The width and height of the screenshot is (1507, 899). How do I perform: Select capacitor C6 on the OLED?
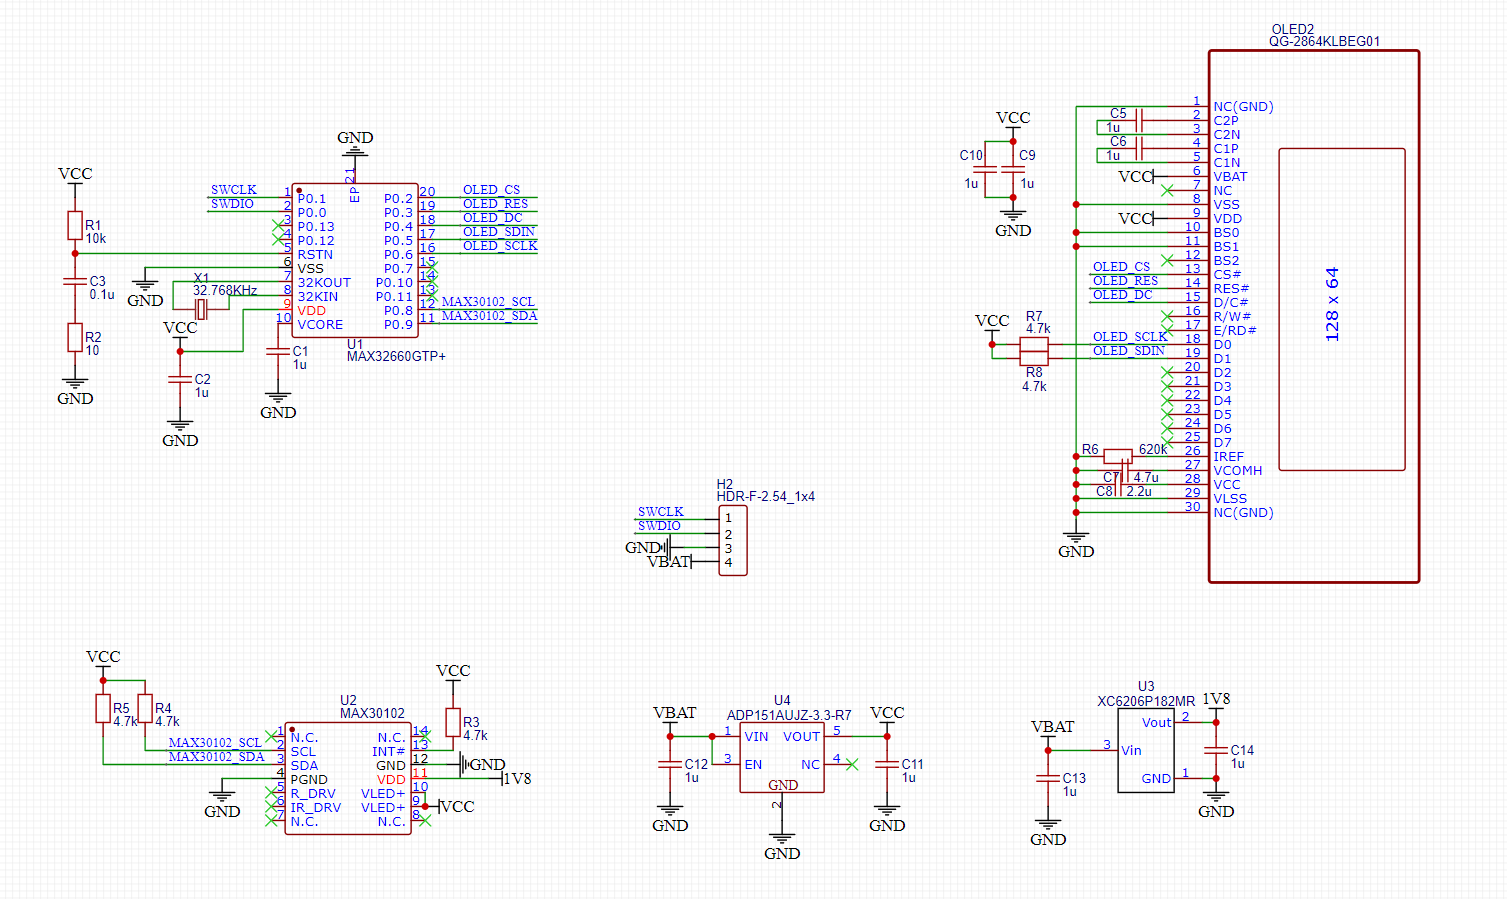point(1139,149)
